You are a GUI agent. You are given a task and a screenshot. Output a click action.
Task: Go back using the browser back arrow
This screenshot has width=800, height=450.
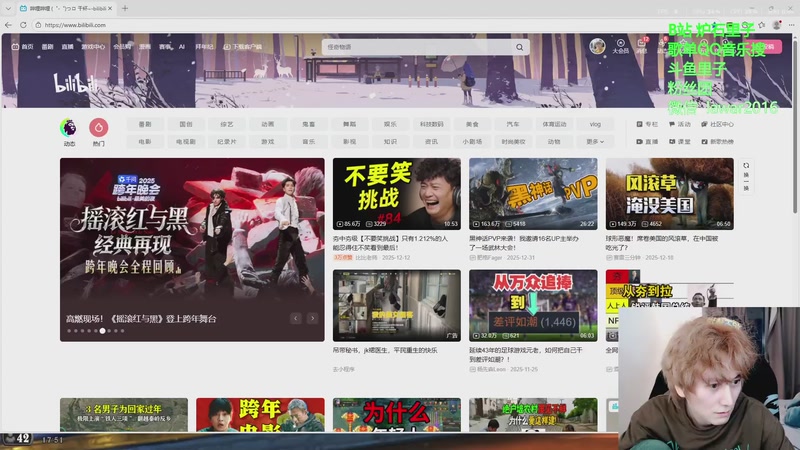point(8,24)
